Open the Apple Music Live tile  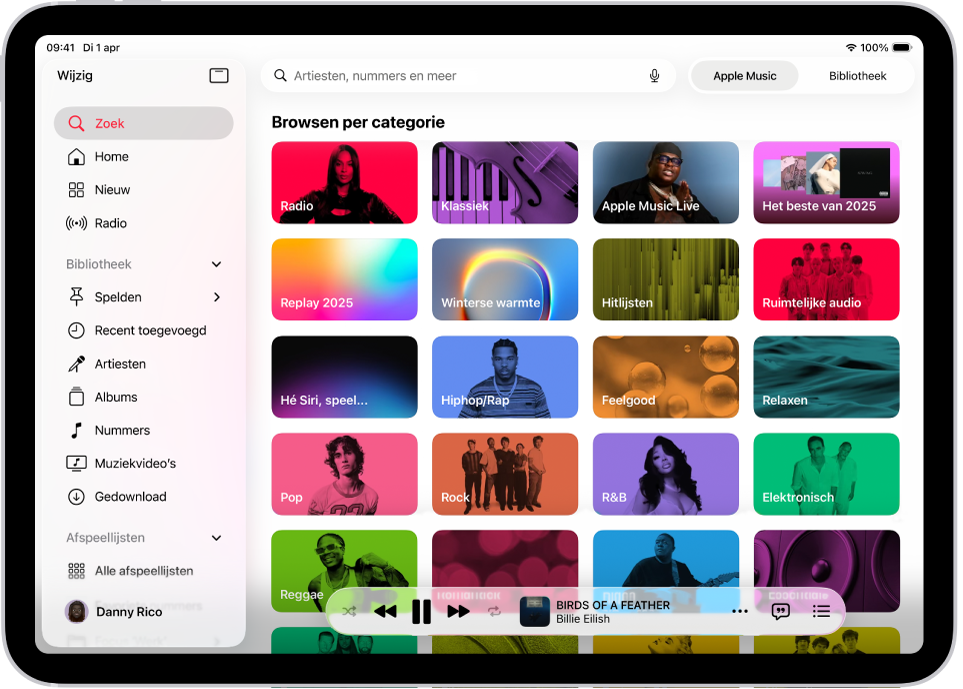[x=666, y=182]
